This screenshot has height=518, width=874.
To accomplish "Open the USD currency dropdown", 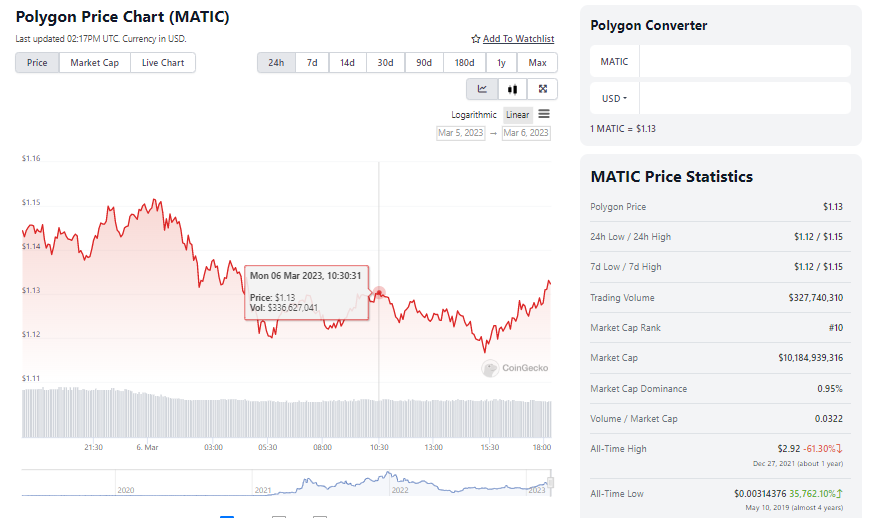I will pyautogui.click(x=614, y=98).
